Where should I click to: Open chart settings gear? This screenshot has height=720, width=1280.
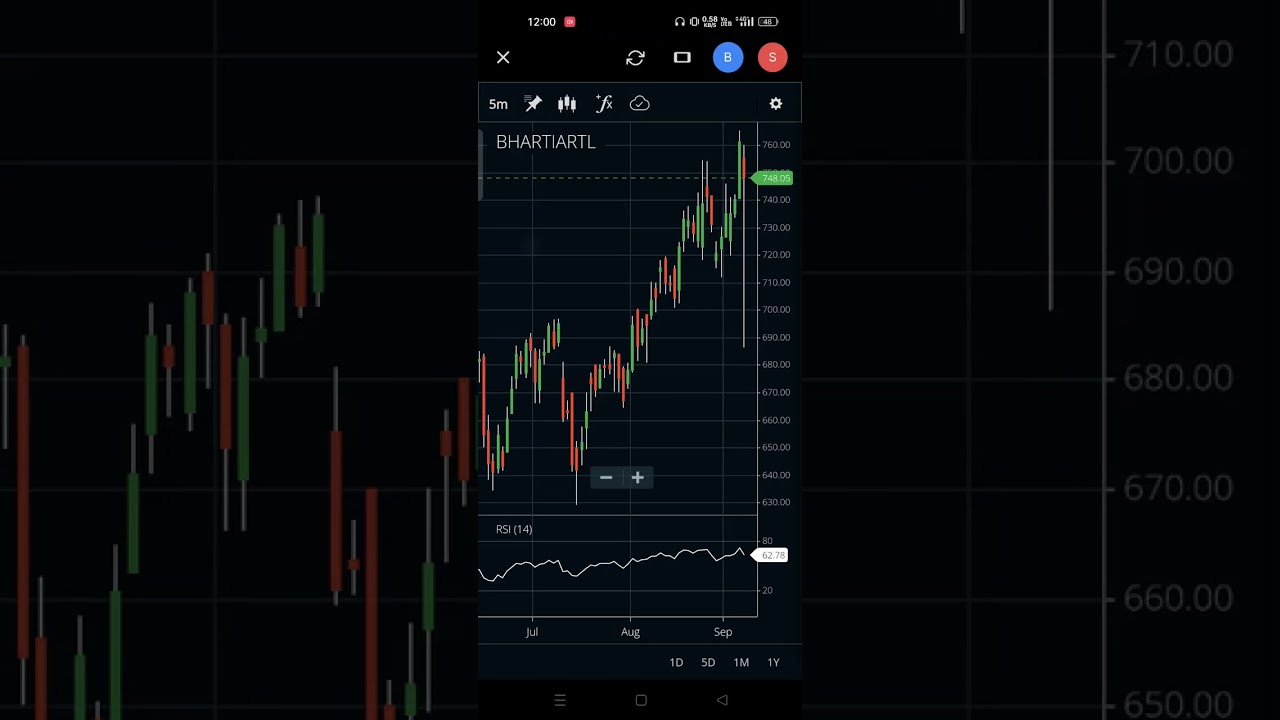(x=776, y=104)
